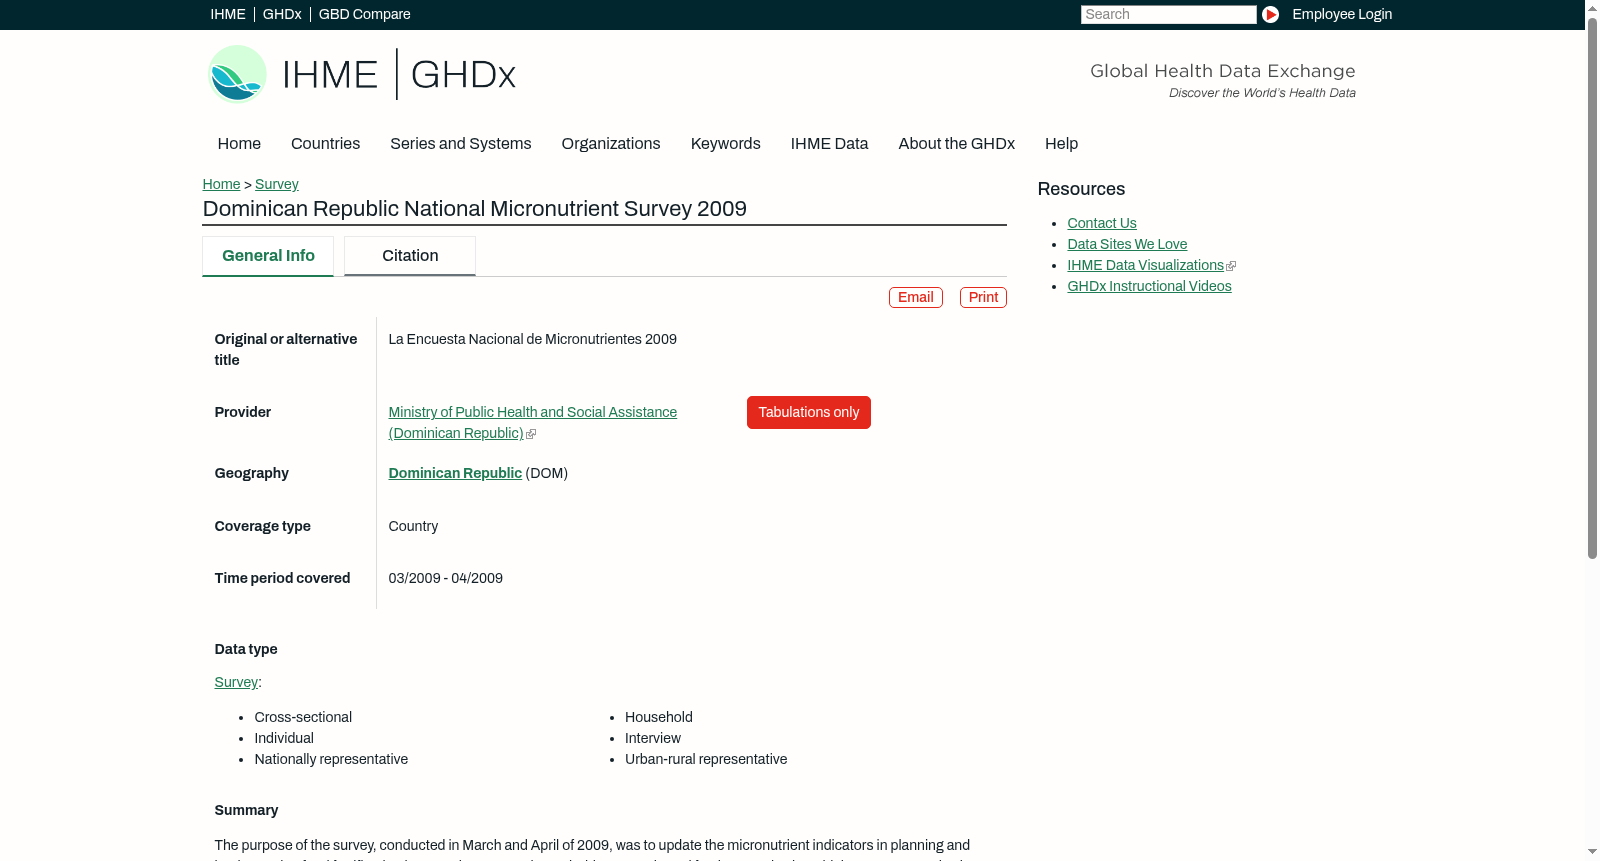1600x861 pixels.
Task: Open Data Sites We Love link
Action: 1127,244
